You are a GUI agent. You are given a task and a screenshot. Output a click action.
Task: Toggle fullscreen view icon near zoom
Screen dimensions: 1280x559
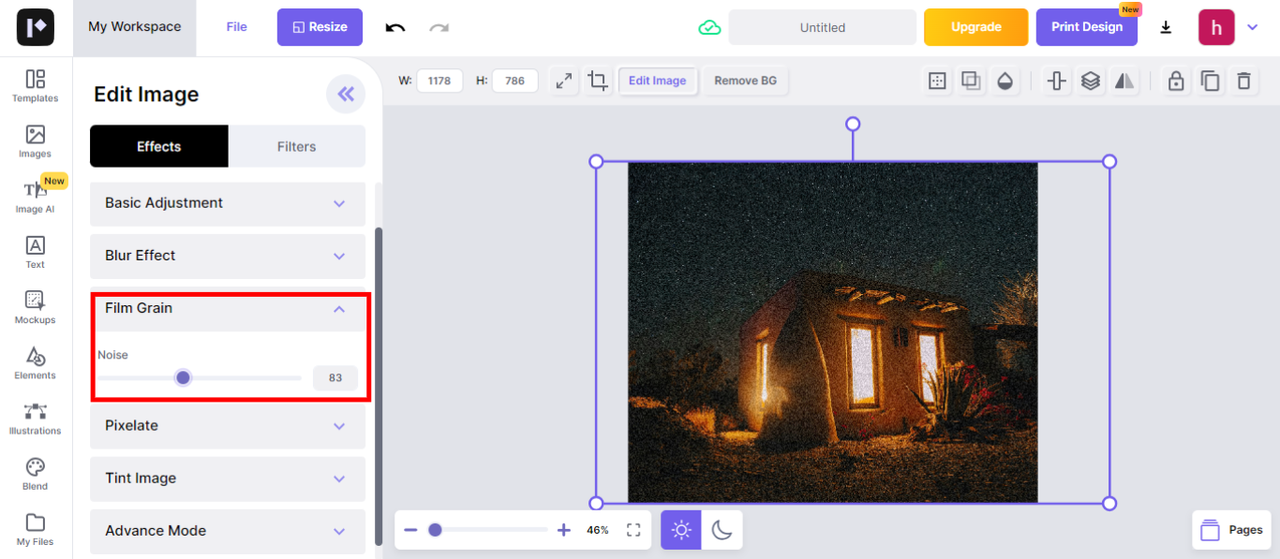(x=633, y=530)
